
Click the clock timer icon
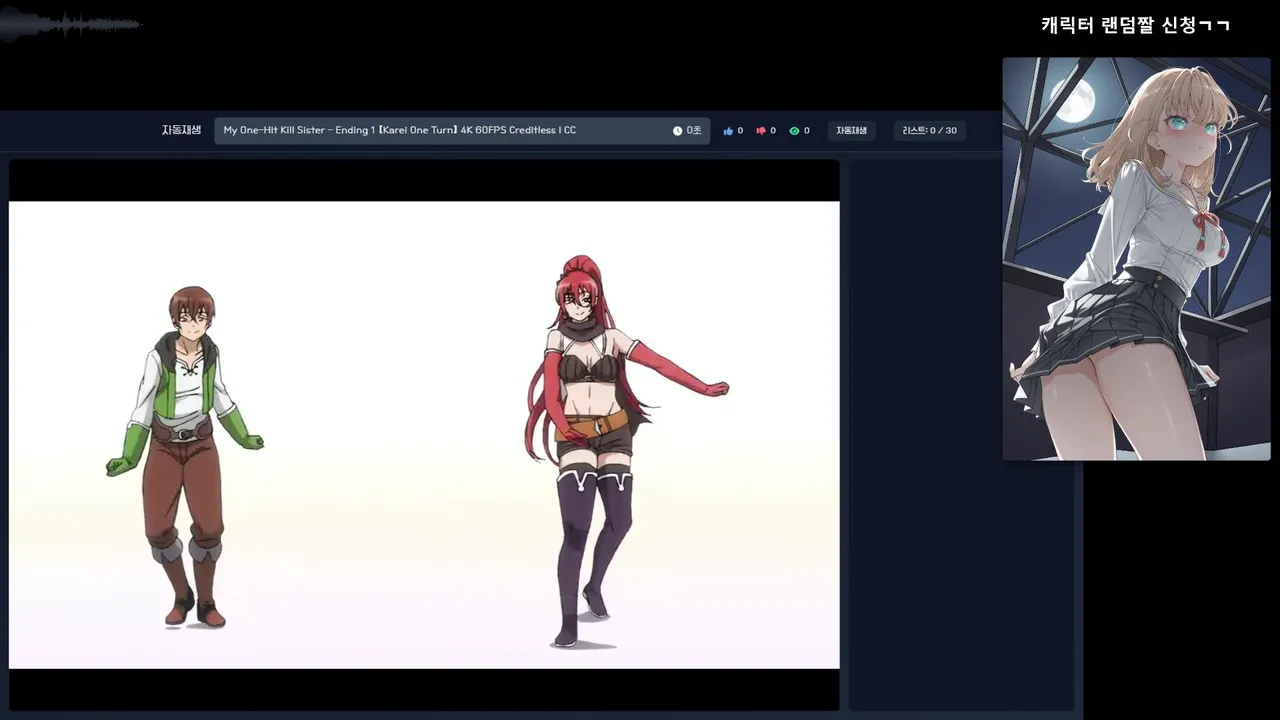[x=677, y=131]
